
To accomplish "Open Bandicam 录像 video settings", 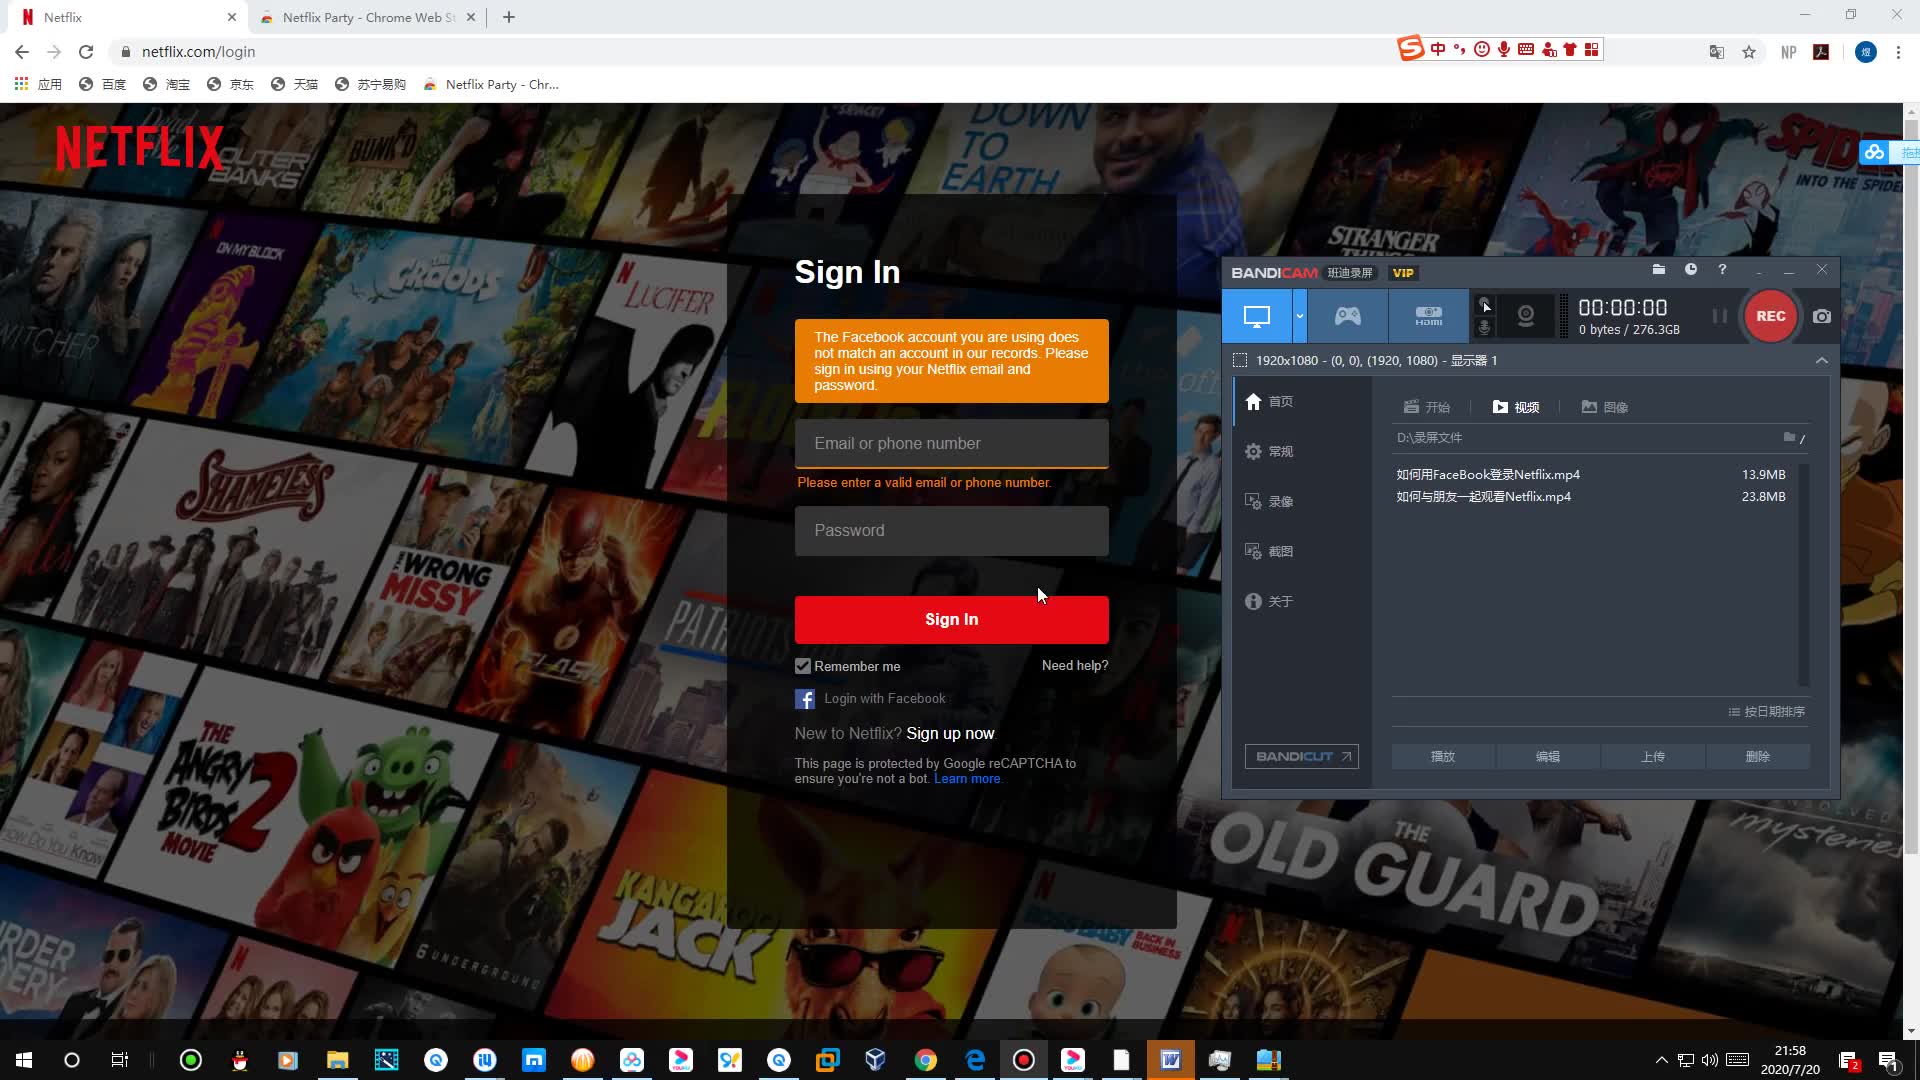I will pyautogui.click(x=1270, y=501).
